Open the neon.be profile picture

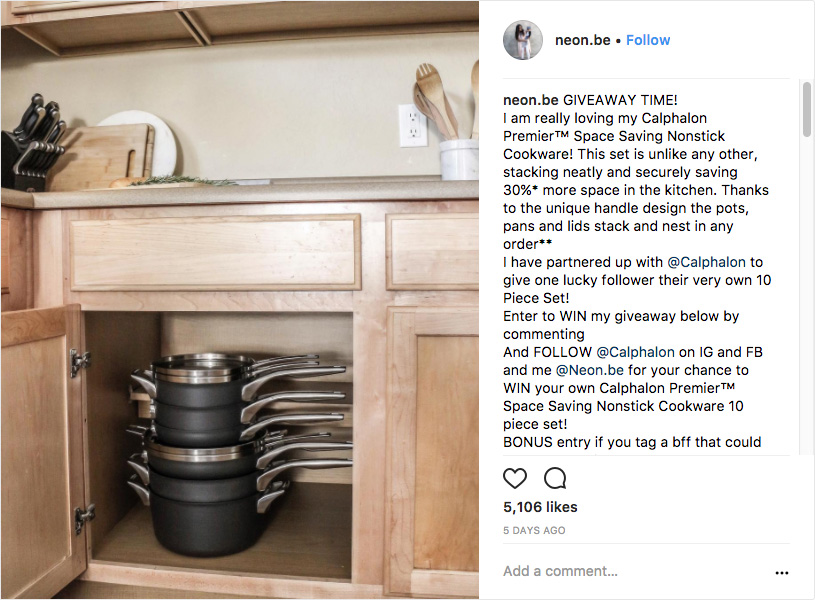pos(523,40)
